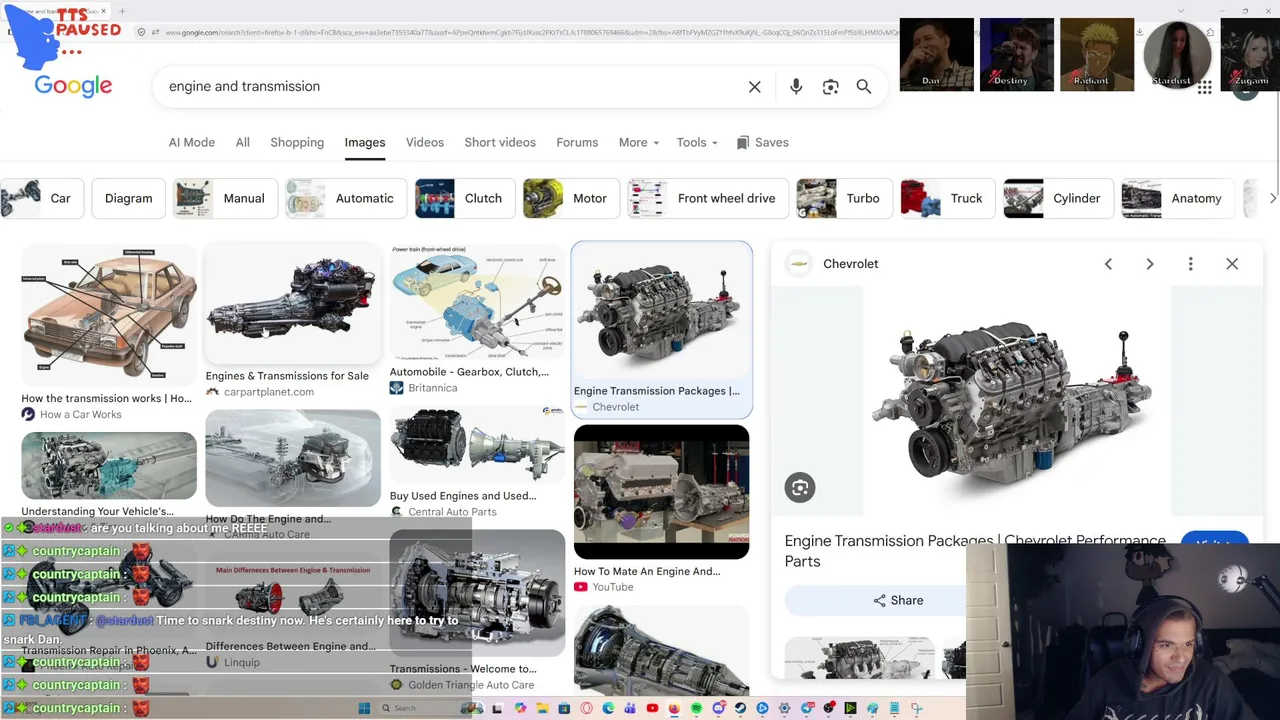Select the Images tab

365,143
